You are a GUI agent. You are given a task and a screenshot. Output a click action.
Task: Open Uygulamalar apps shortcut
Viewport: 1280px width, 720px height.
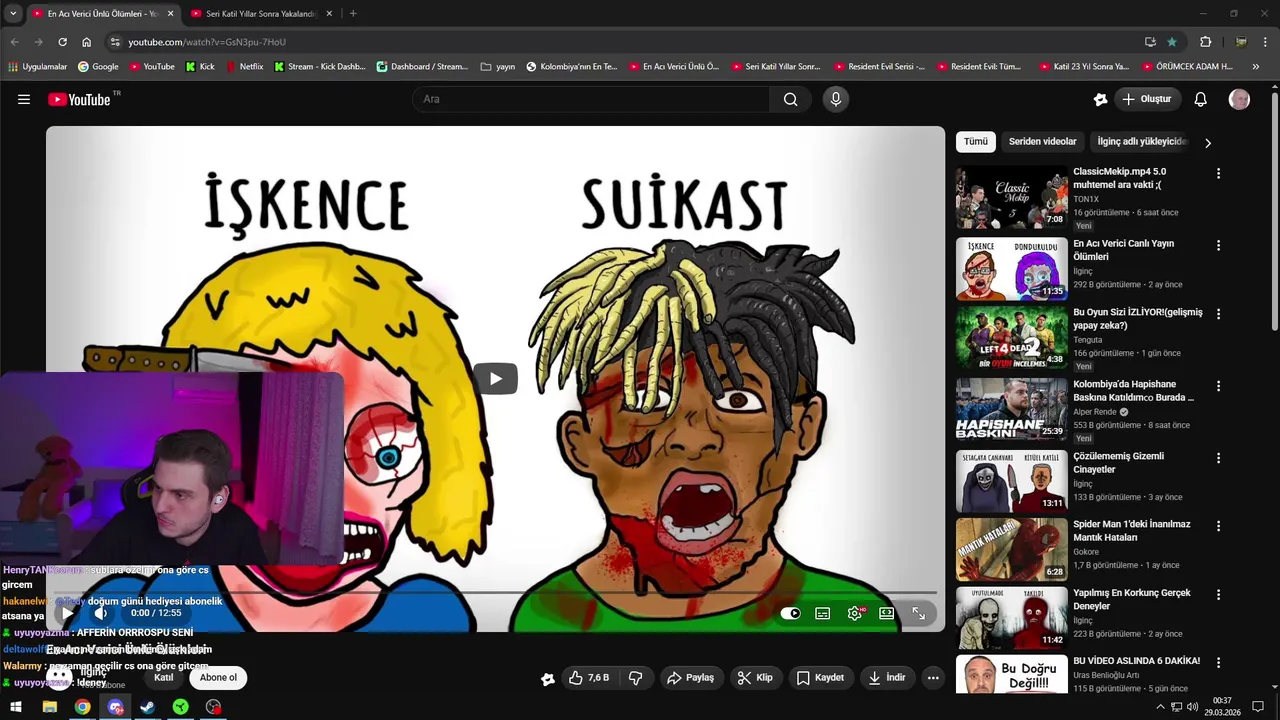tap(37, 67)
